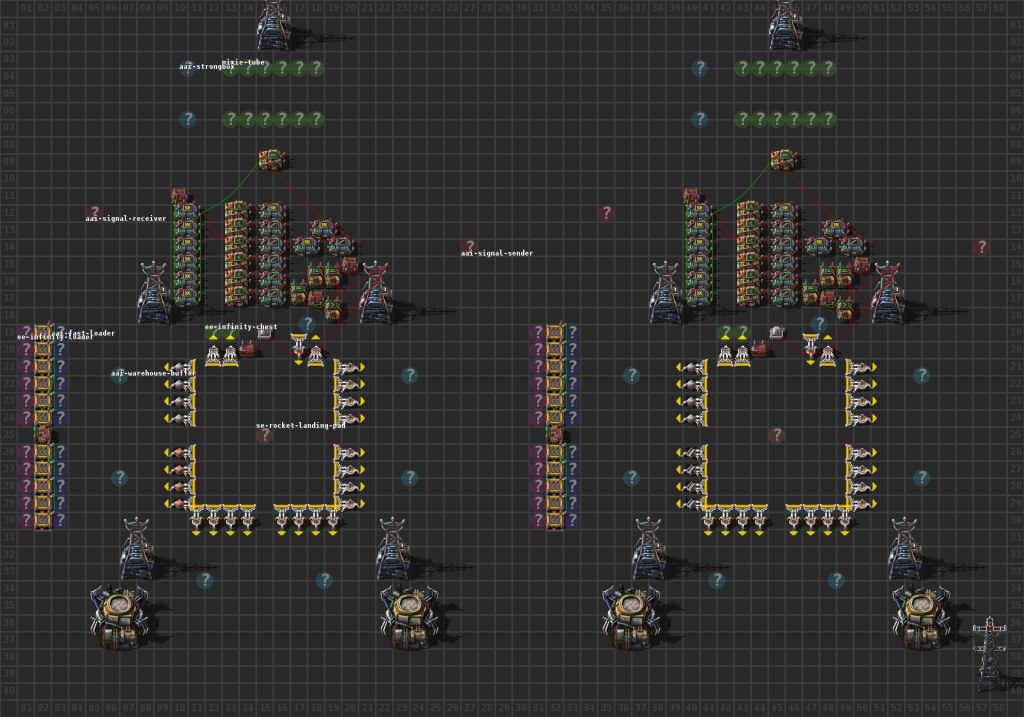The height and width of the screenshot is (717, 1024).
Task: Click bottom-left round machine of right blueprint
Action: click(632, 616)
